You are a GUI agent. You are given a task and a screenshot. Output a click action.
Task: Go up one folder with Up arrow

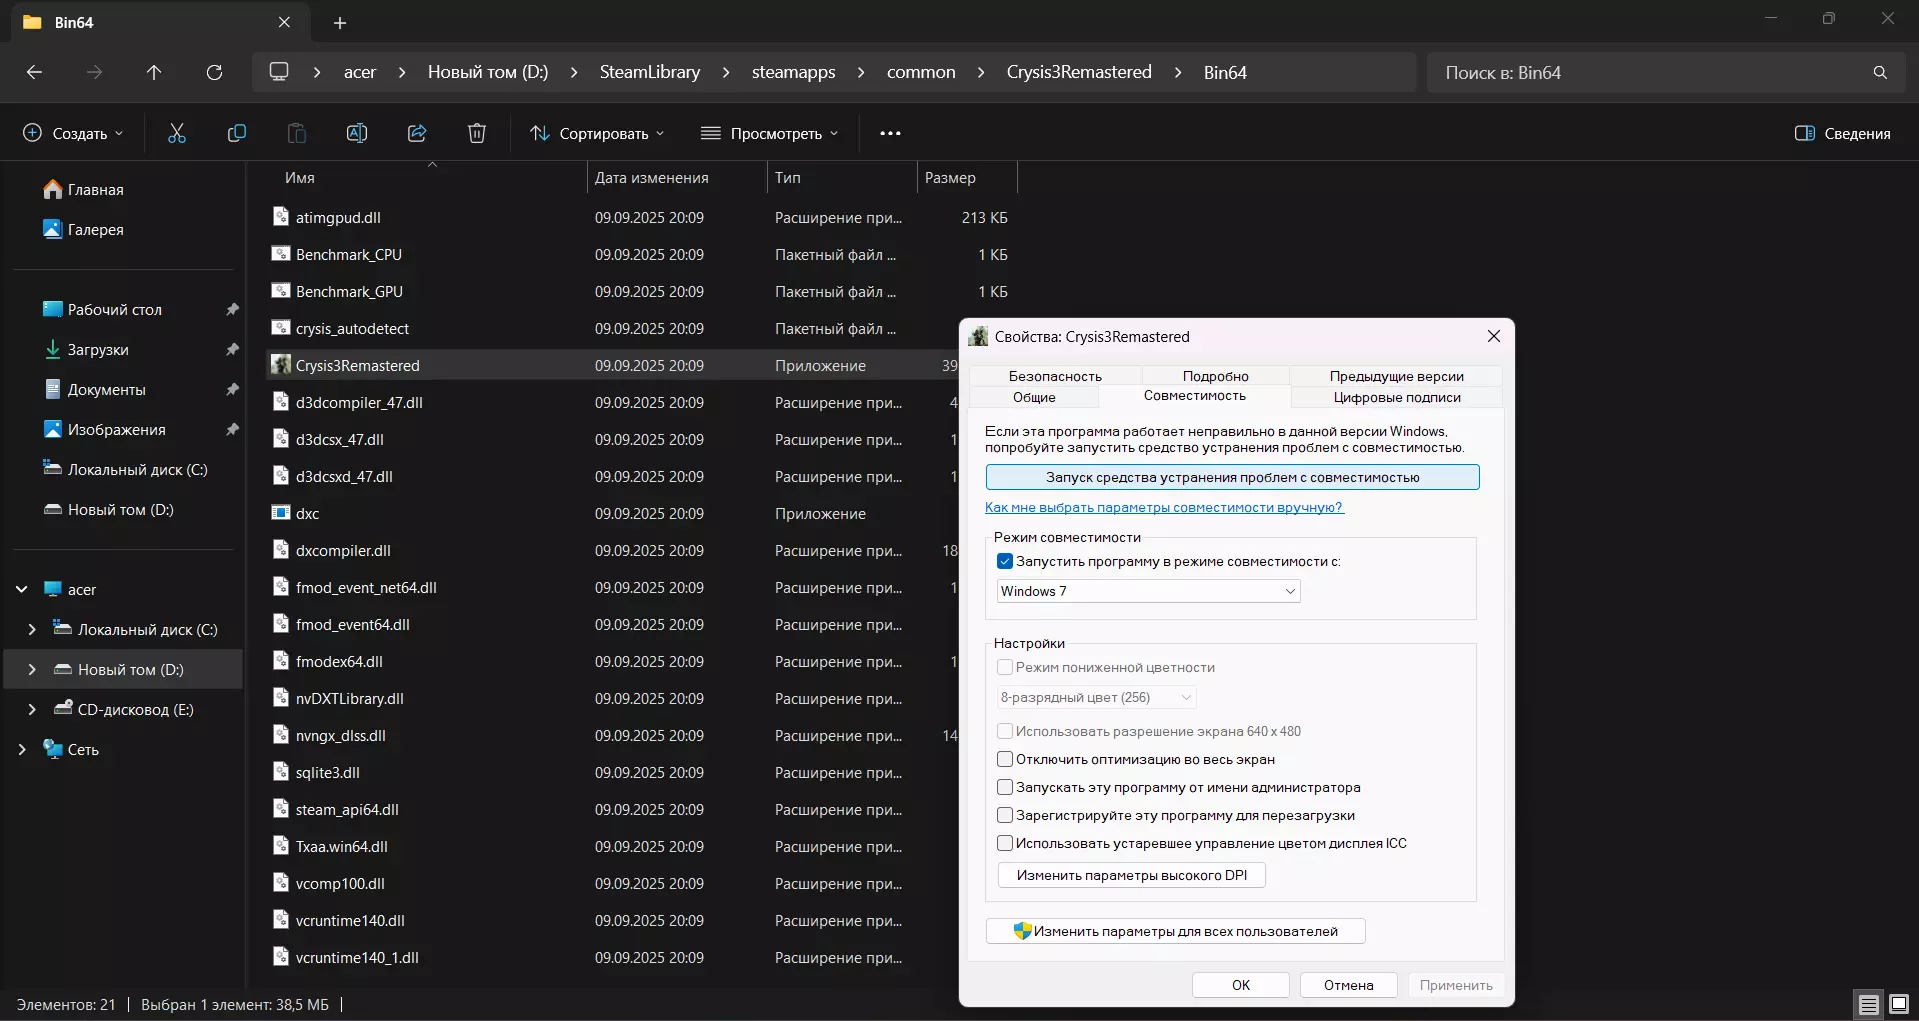[x=154, y=72]
